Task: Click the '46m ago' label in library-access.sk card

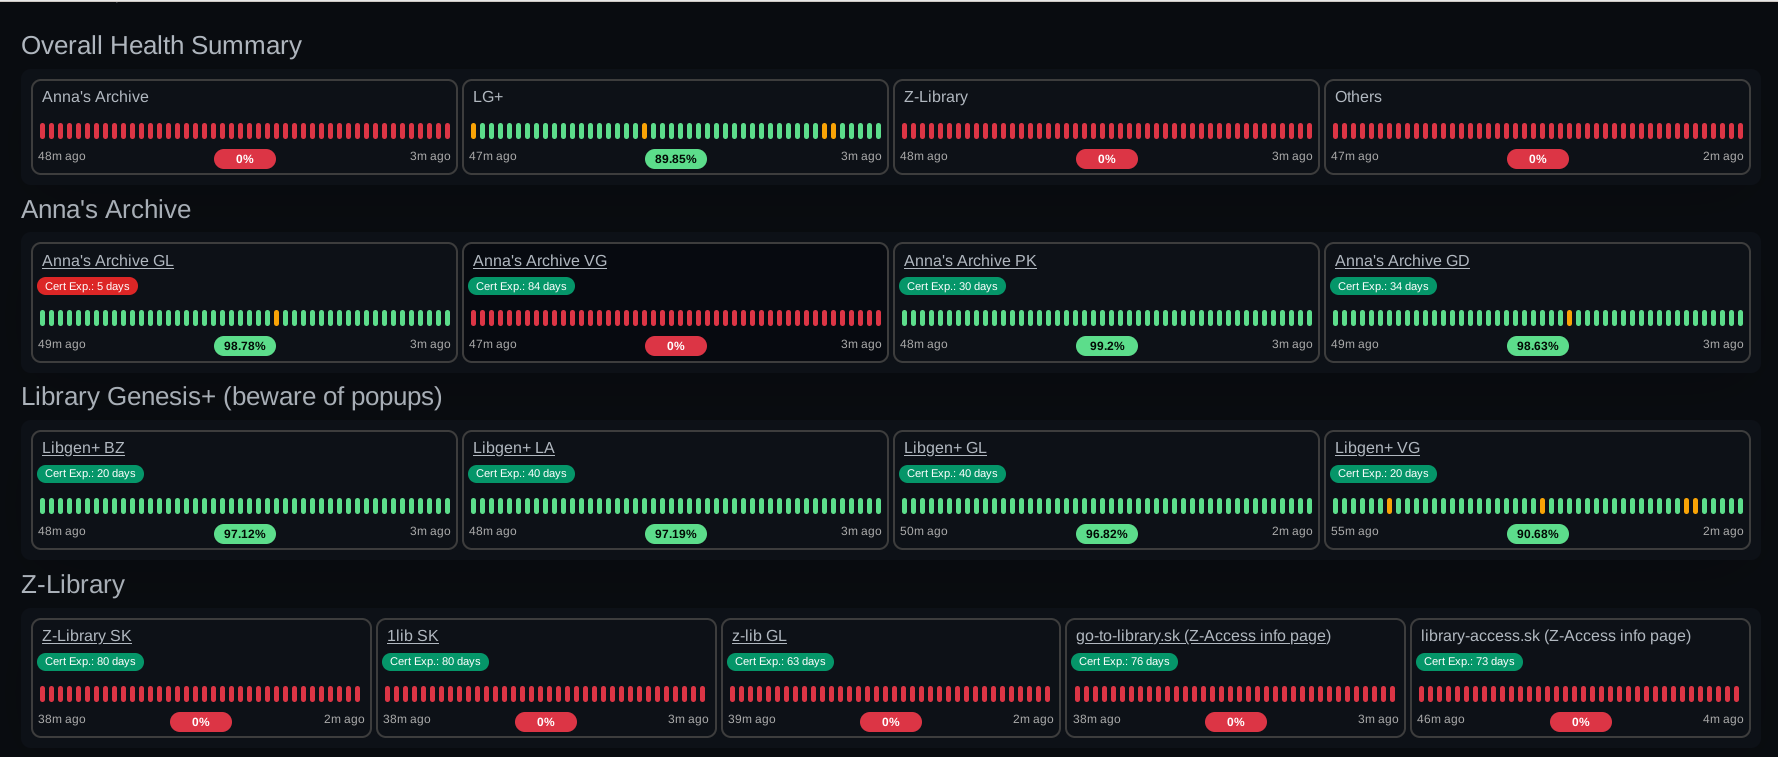Action: [x=1441, y=720]
